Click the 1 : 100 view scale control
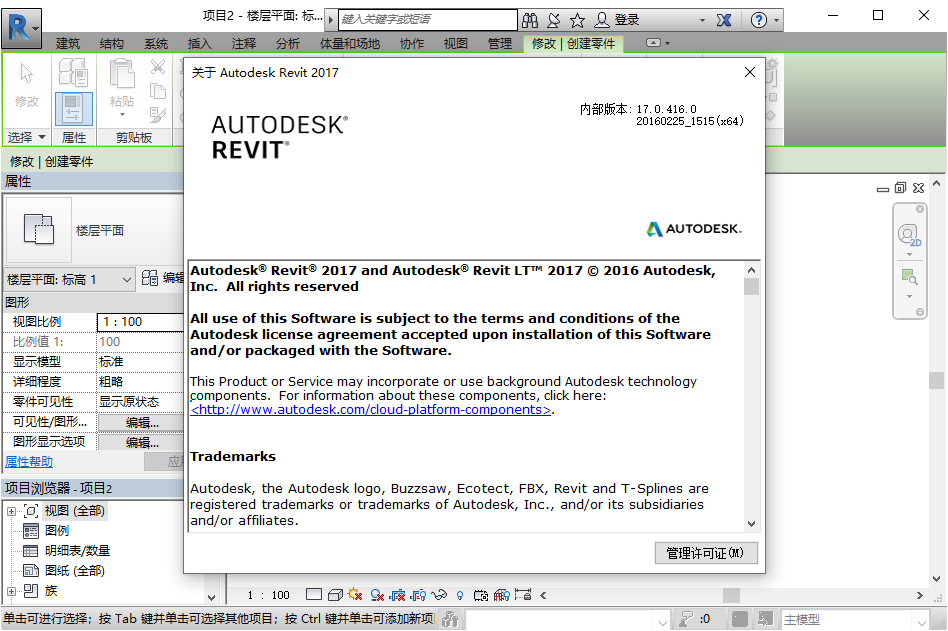948x631 pixels. click(268, 595)
